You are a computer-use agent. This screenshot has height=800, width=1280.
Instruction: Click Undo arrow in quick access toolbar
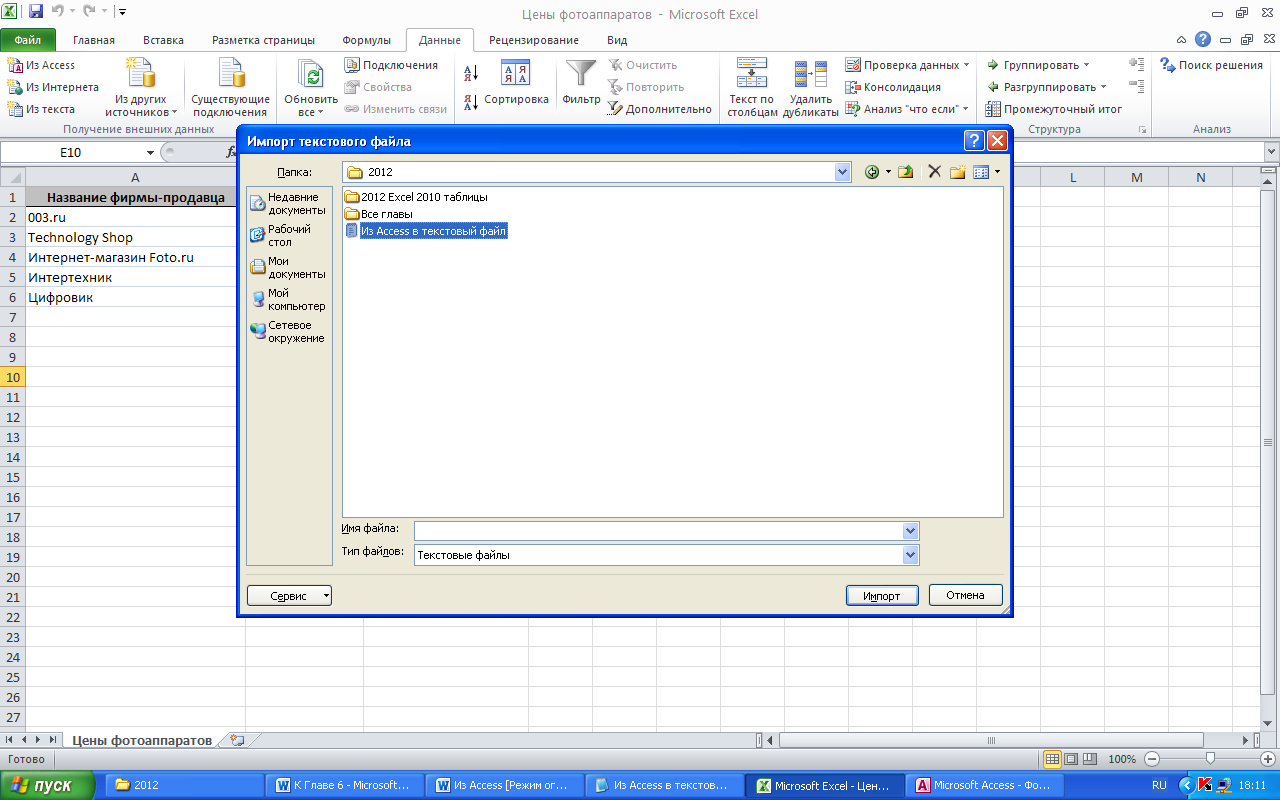tap(59, 13)
